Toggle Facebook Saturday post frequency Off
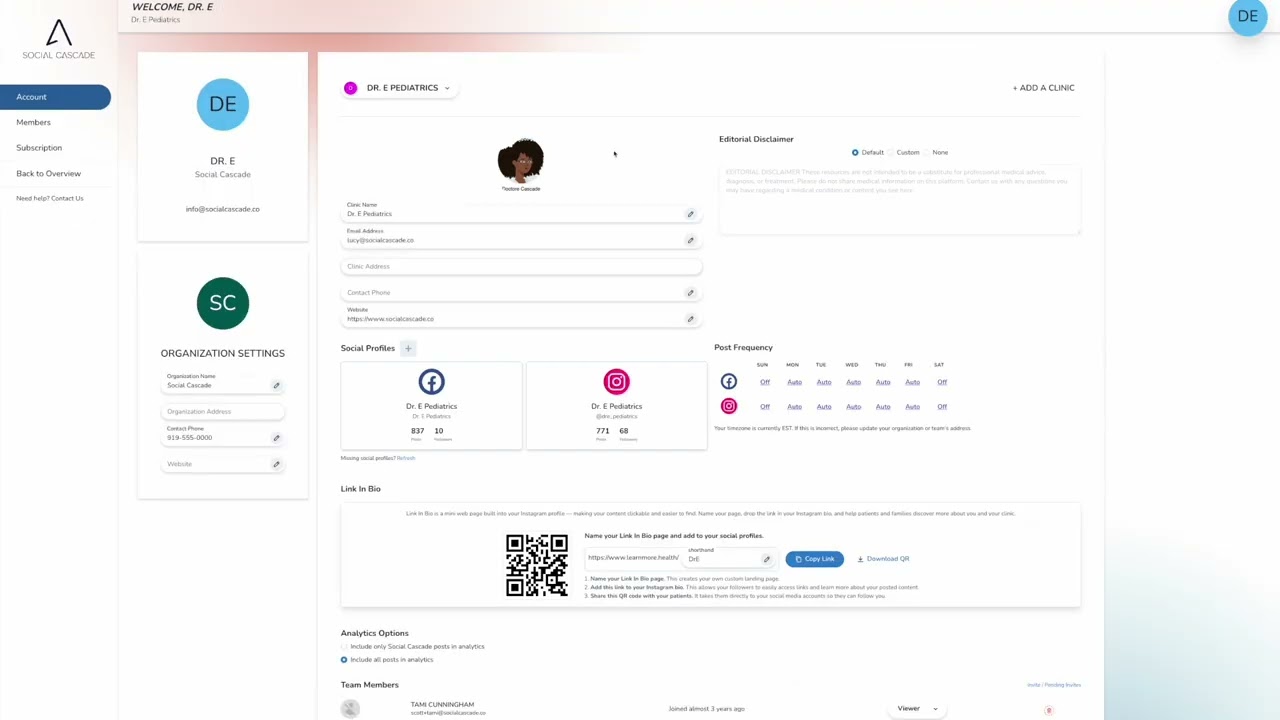 tap(942, 382)
